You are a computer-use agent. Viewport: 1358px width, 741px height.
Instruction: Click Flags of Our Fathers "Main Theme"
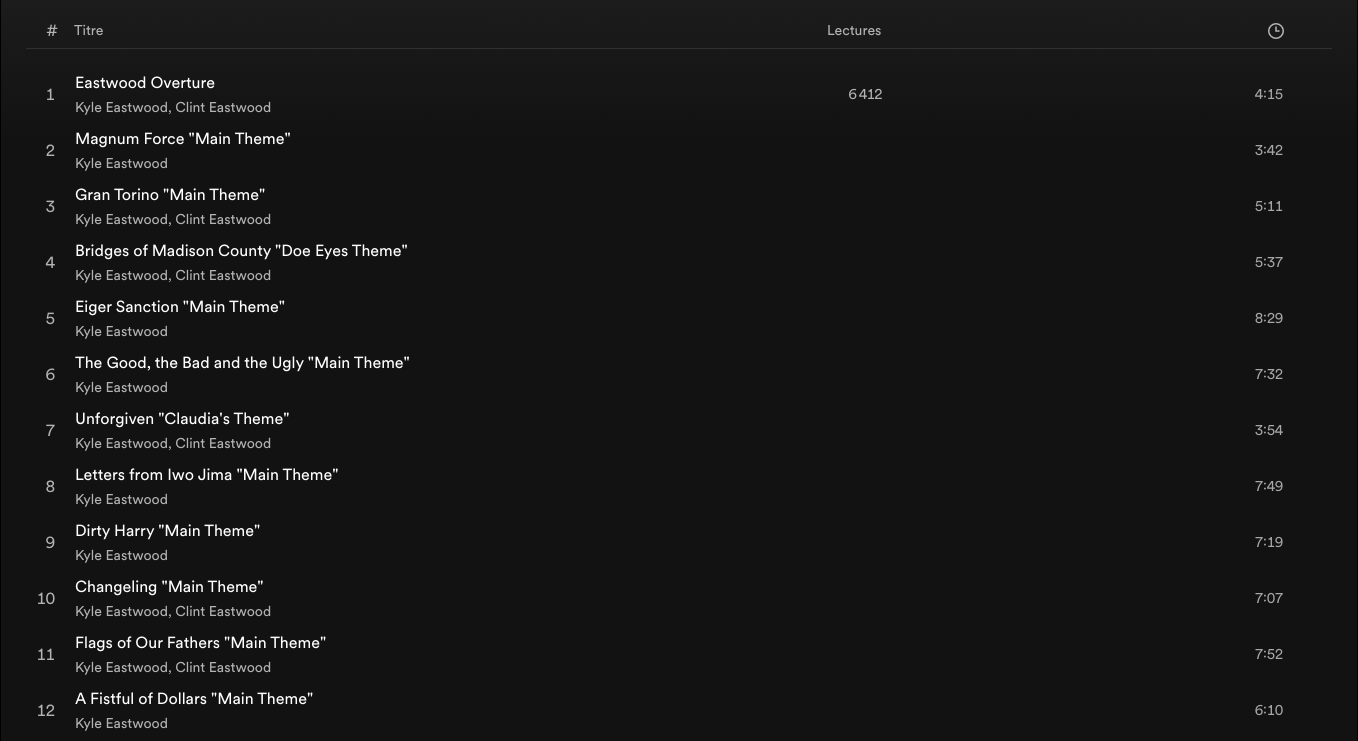pos(201,643)
